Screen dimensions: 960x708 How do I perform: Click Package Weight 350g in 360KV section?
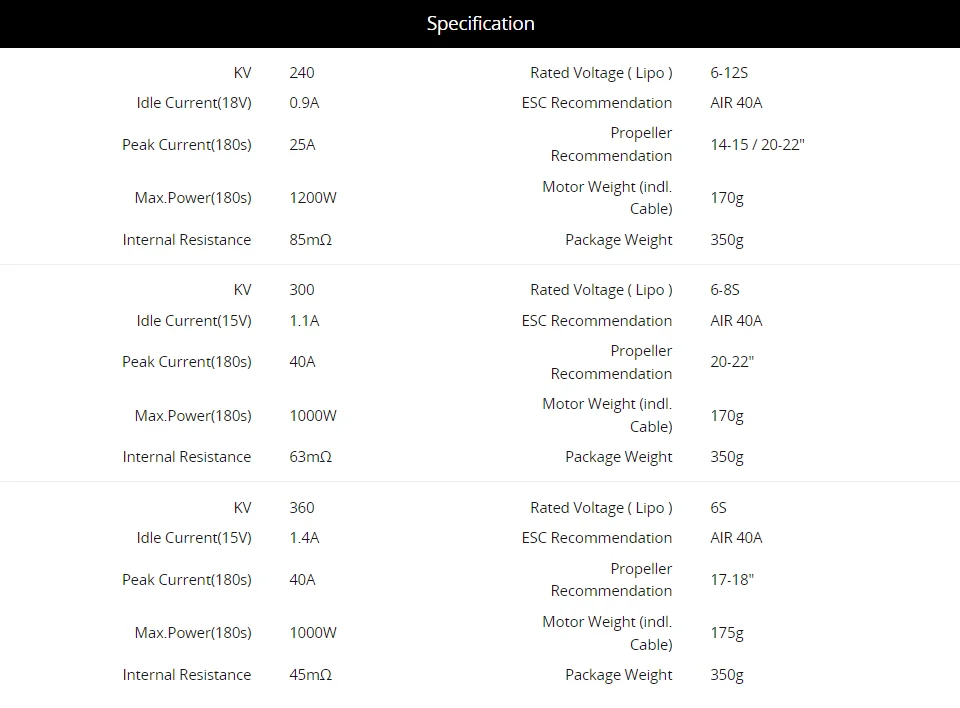(x=727, y=675)
